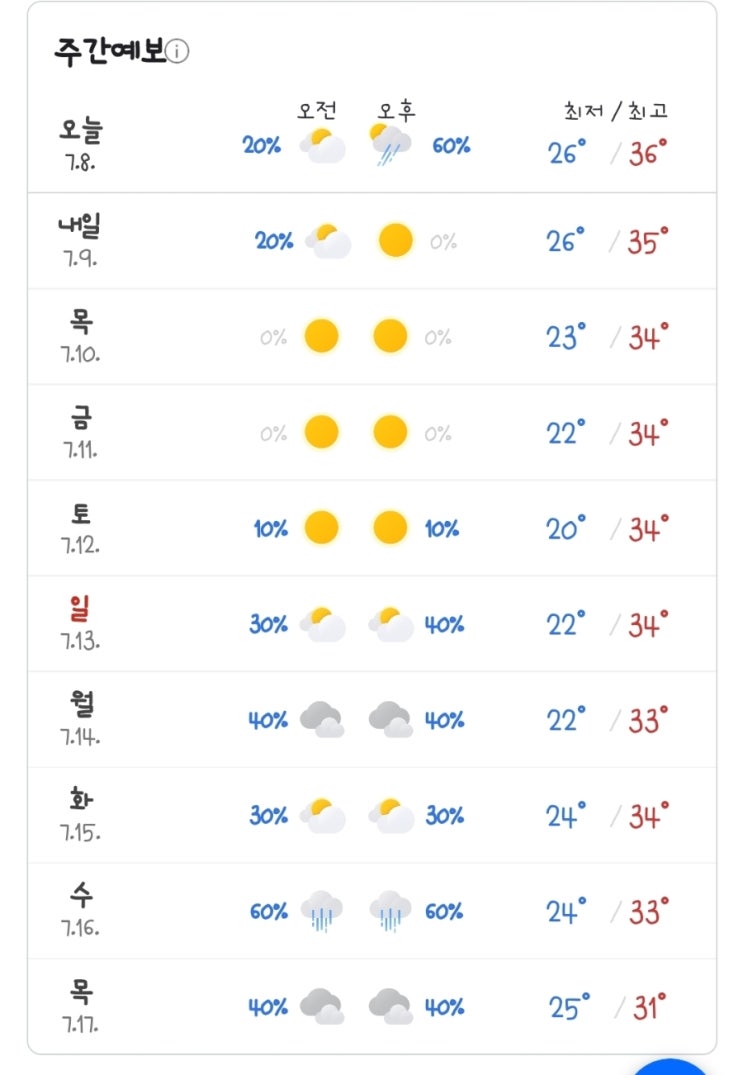Image resolution: width=743 pixels, height=1075 pixels.
Task: Select the 7.14. morning cloudy icon
Action: [322, 719]
